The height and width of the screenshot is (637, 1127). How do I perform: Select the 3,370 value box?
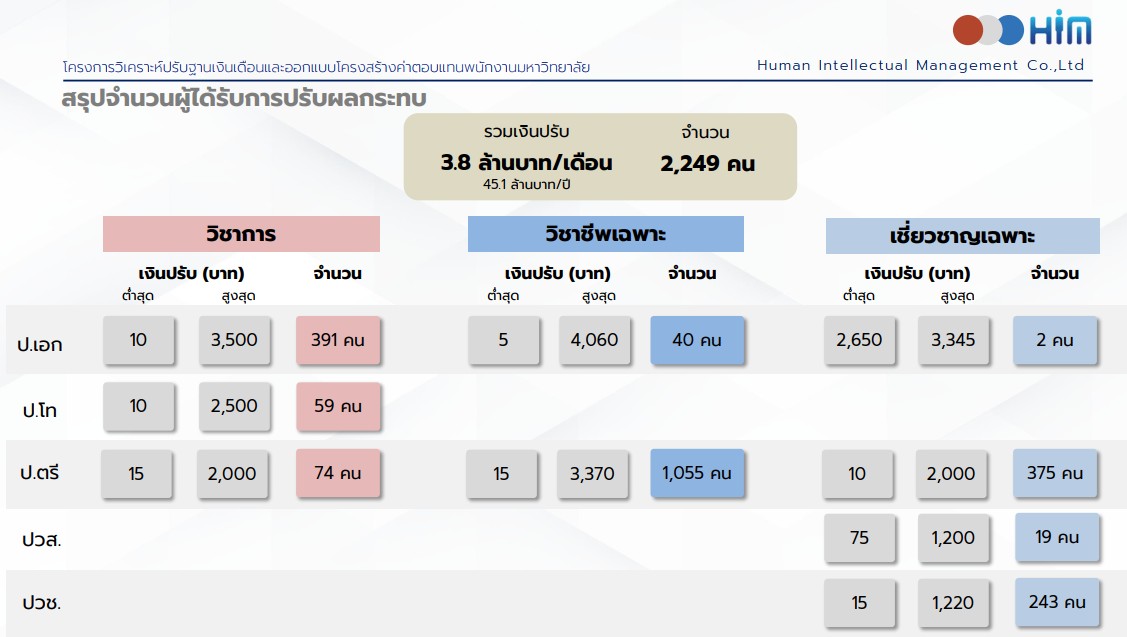[592, 473]
